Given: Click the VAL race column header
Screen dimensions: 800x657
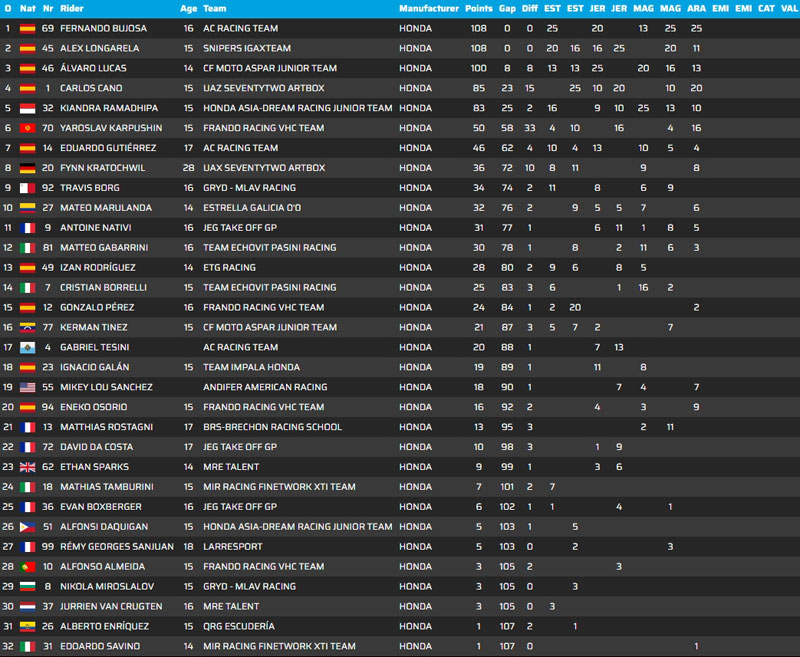Looking at the screenshot, I should click(x=790, y=8).
